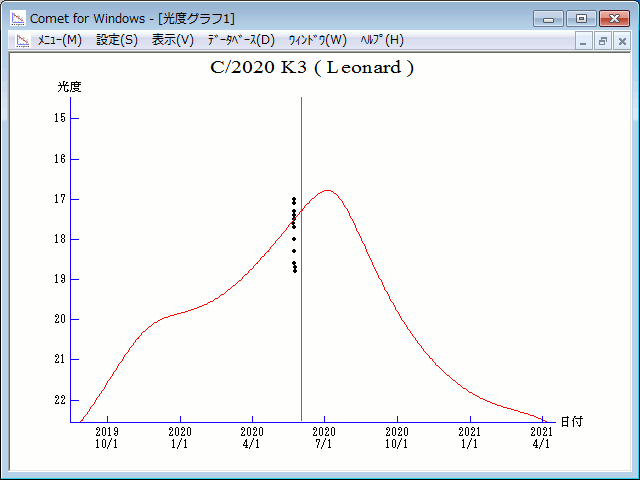Click the red light curve peak
Viewport: 640px width, 480px height.
(327, 190)
